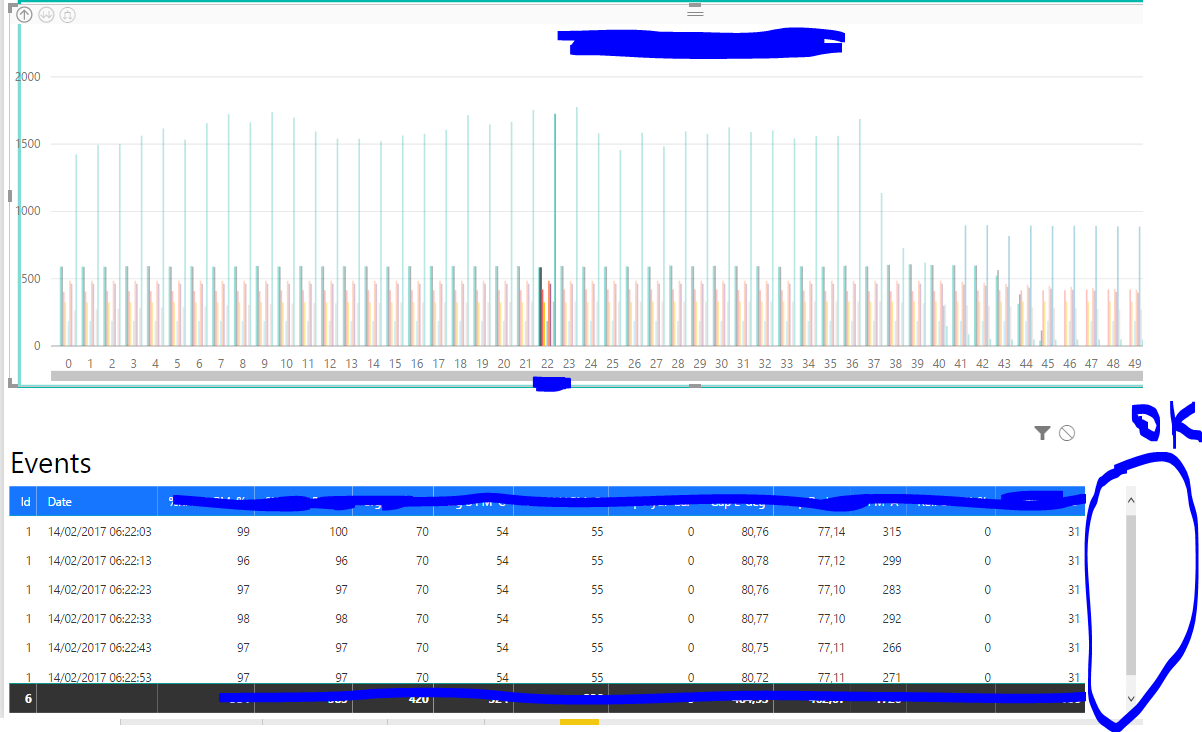Click the Events table scroll-down arrow
Image resolution: width=1202 pixels, height=732 pixels.
click(x=1131, y=699)
